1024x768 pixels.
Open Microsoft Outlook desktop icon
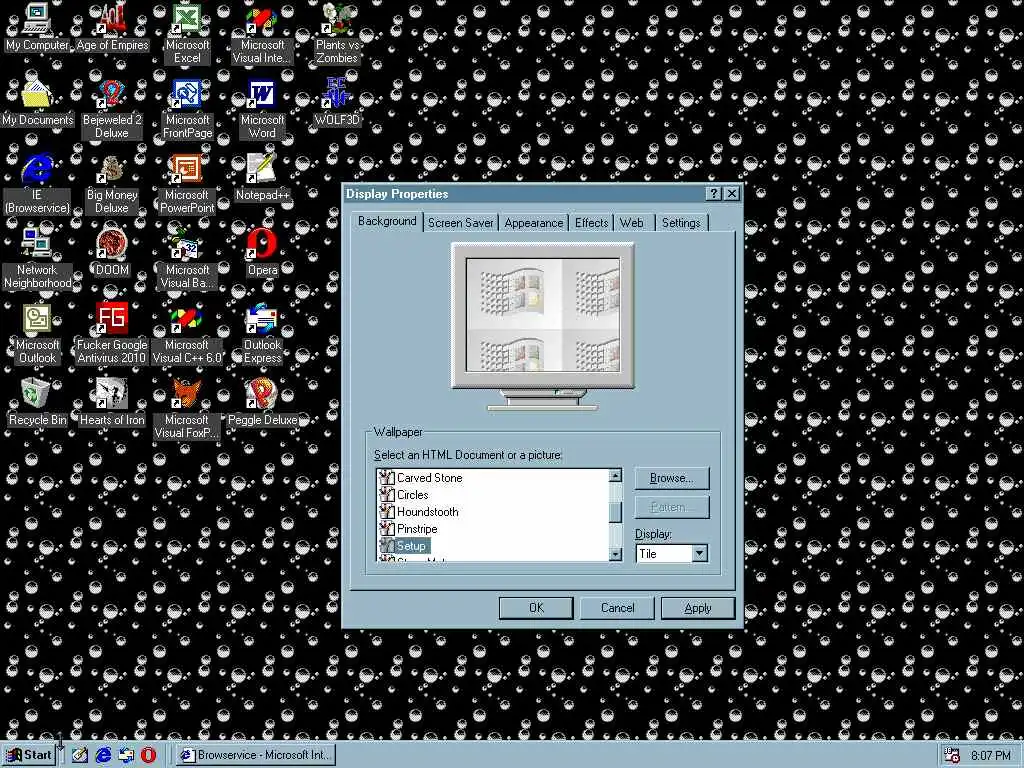(37, 334)
